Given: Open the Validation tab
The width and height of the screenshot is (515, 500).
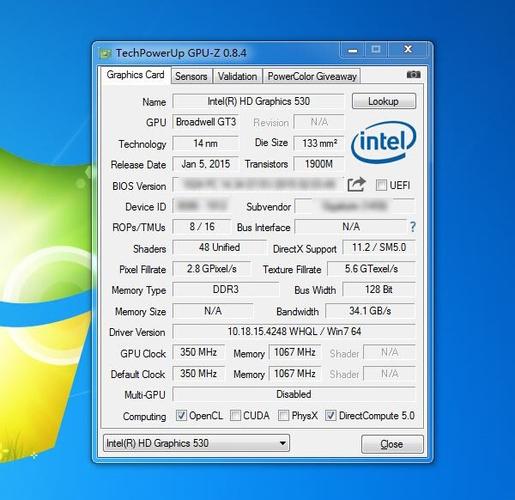Looking at the screenshot, I should (x=237, y=76).
